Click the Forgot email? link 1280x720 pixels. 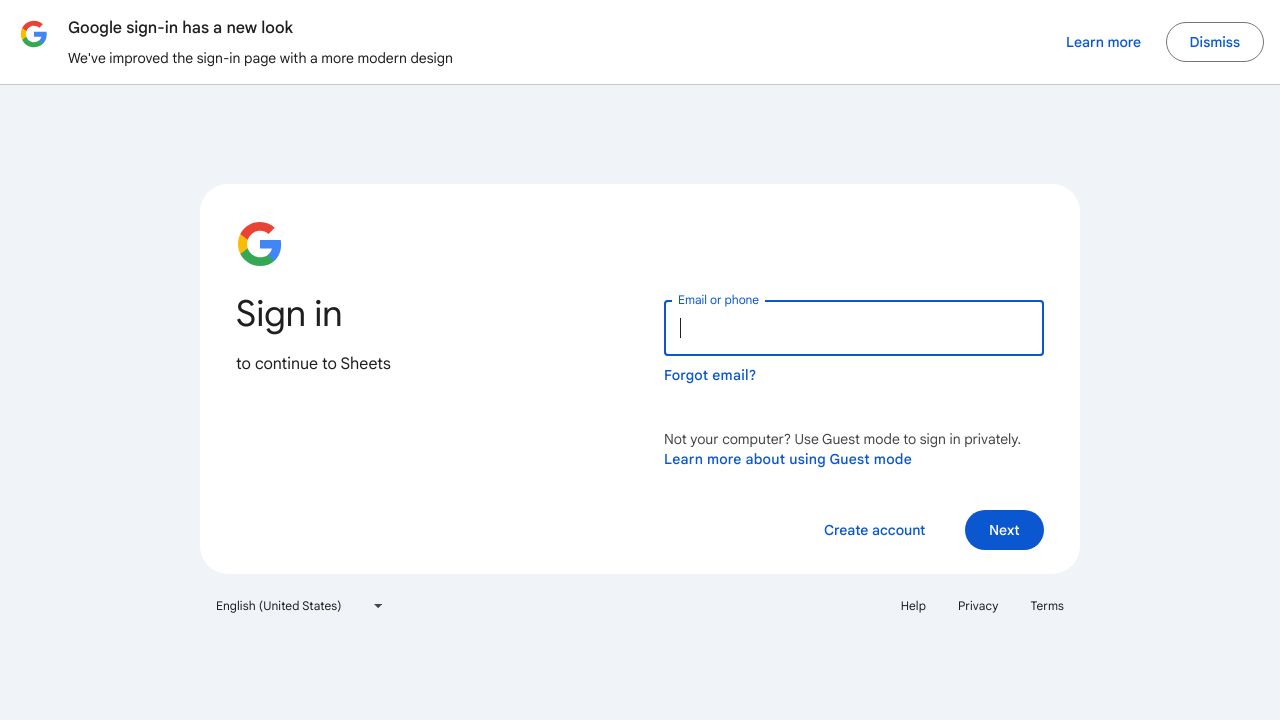coord(710,375)
